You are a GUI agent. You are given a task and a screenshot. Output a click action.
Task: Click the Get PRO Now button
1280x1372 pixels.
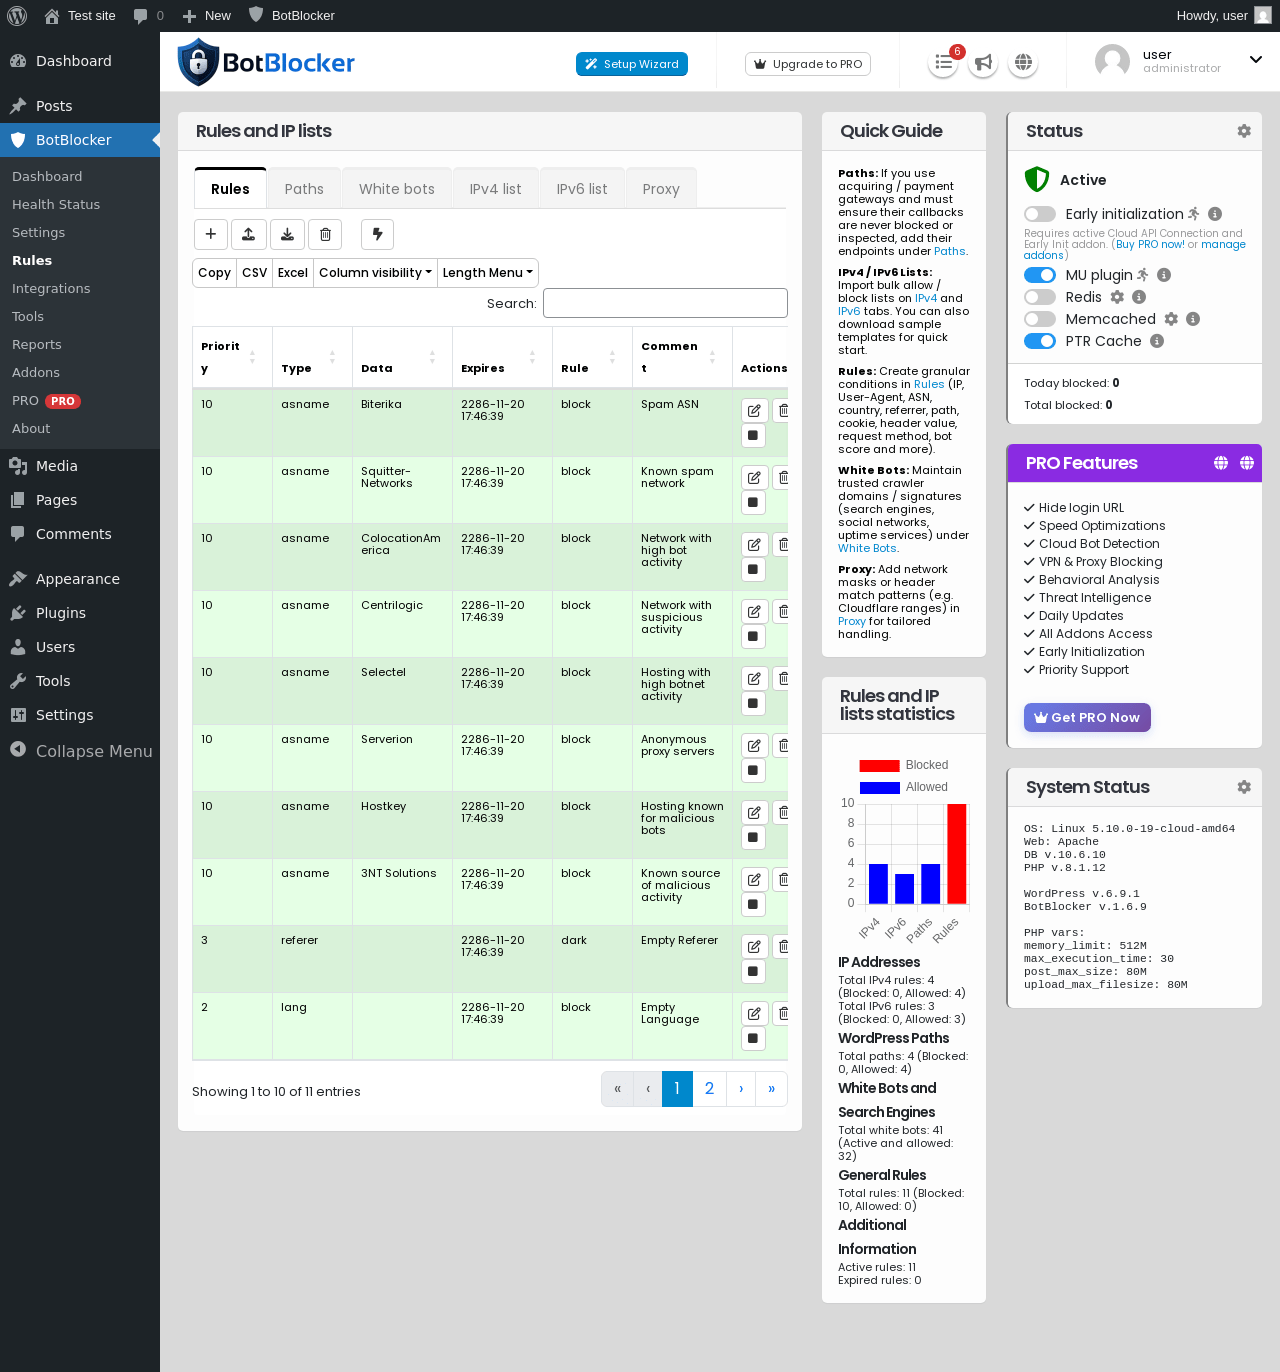(x=1087, y=717)
